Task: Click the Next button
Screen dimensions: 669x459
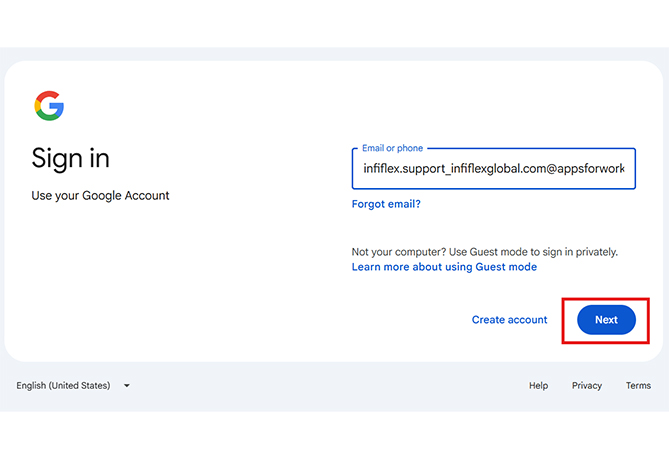Action: click(x=606, y=320)
